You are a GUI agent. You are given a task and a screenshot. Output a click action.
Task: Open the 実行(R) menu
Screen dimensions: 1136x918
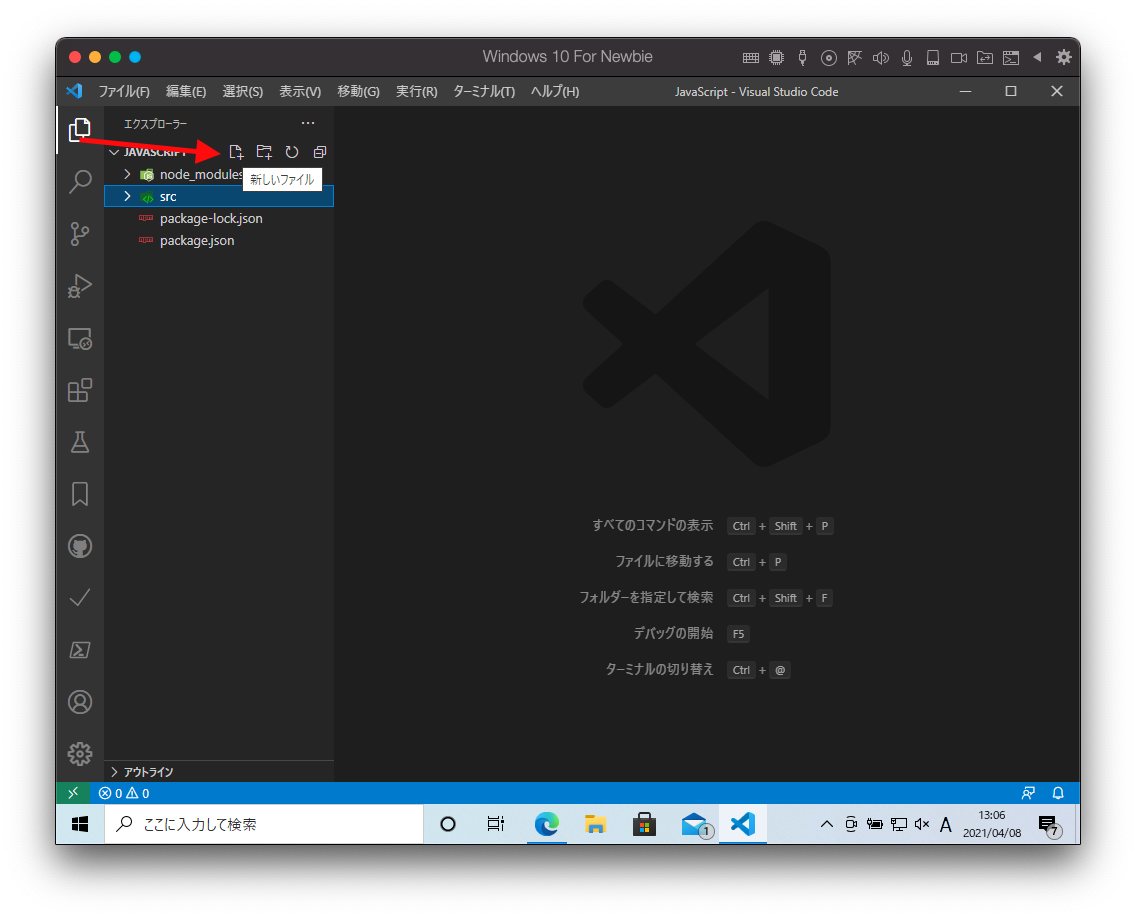pos(417,91)
